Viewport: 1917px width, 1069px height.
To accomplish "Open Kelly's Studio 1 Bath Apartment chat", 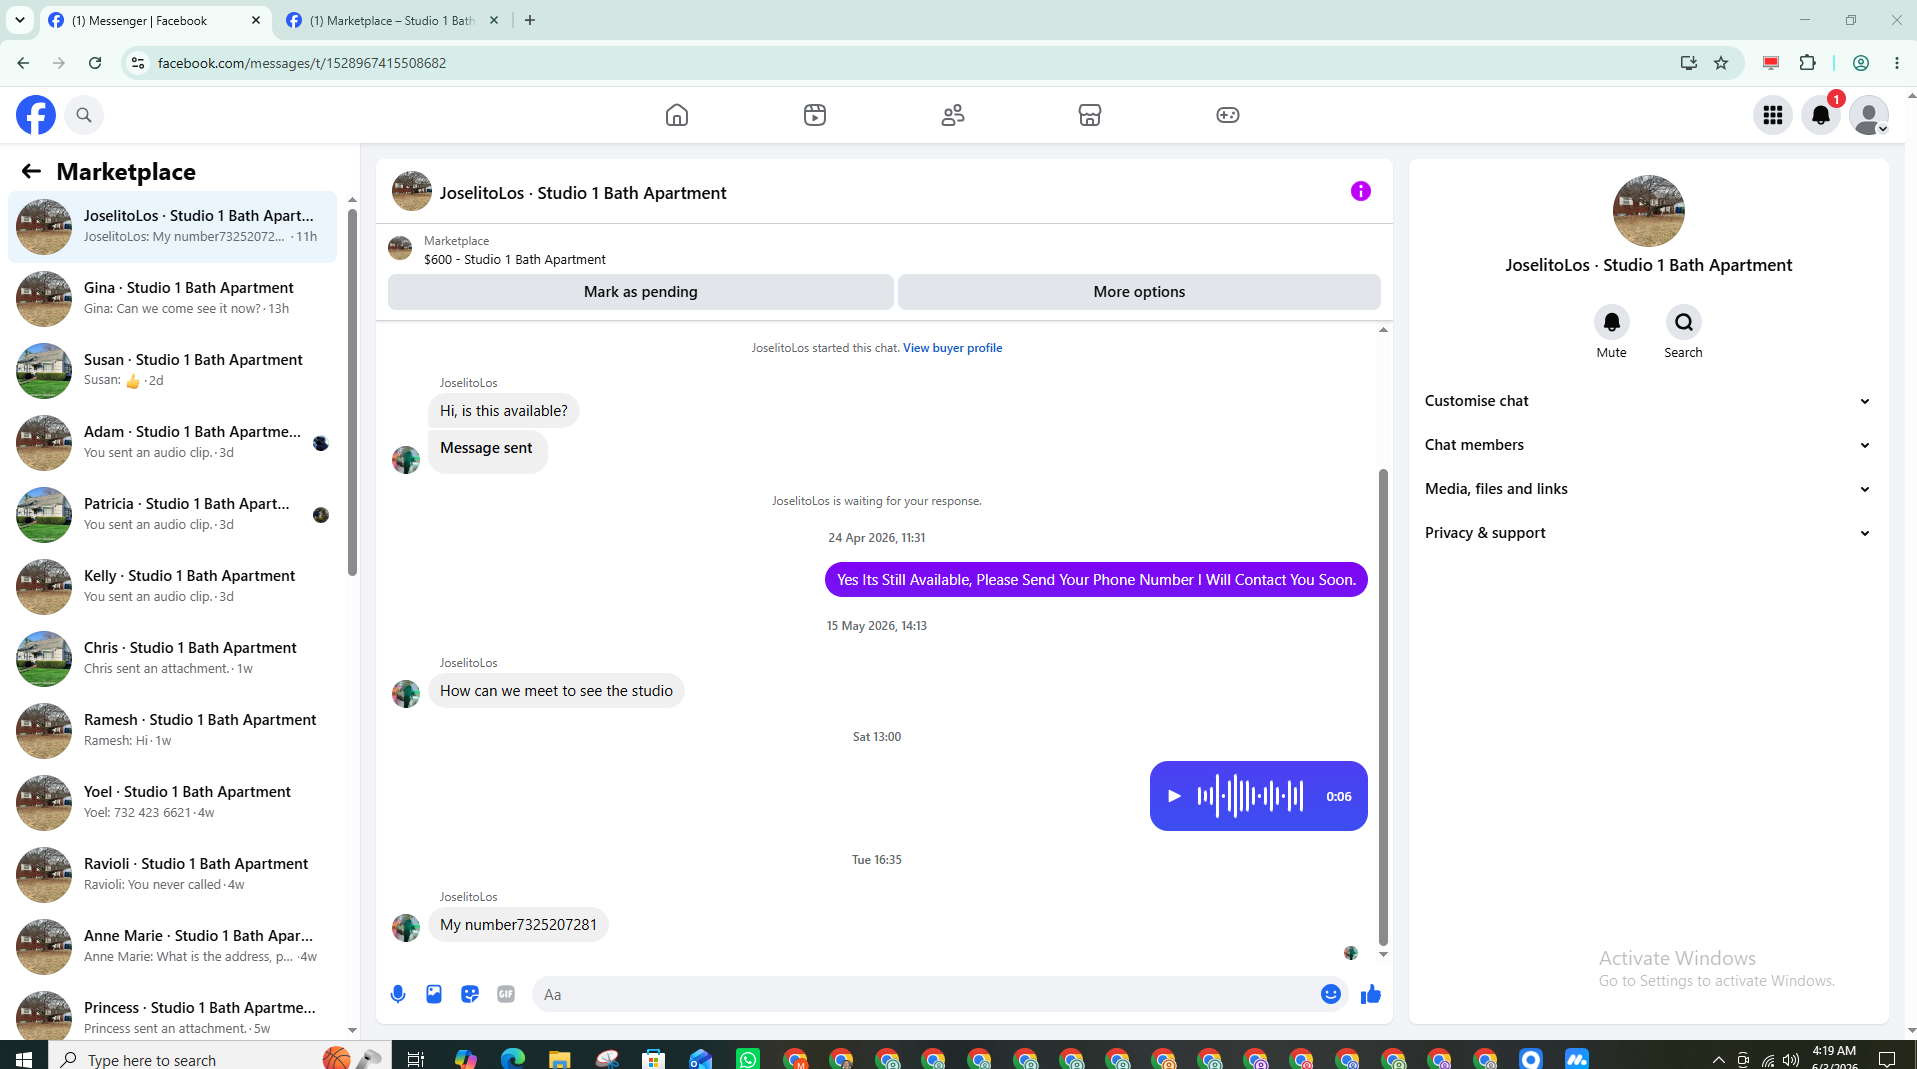I will pyautogui.click(x=173, y=586).
